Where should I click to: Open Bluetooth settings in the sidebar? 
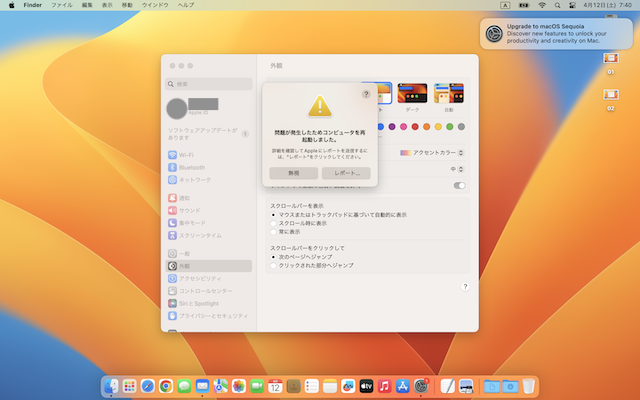click(x=191, y=167)
